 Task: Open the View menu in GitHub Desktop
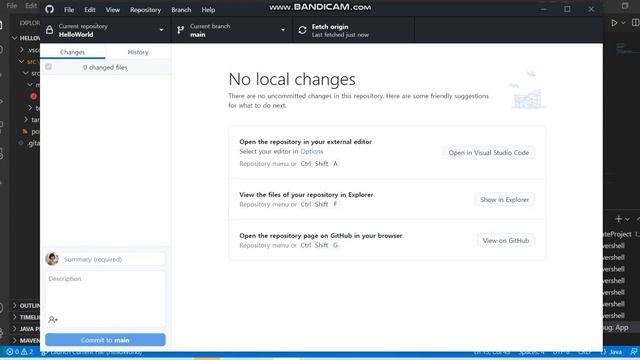[113, 10]
